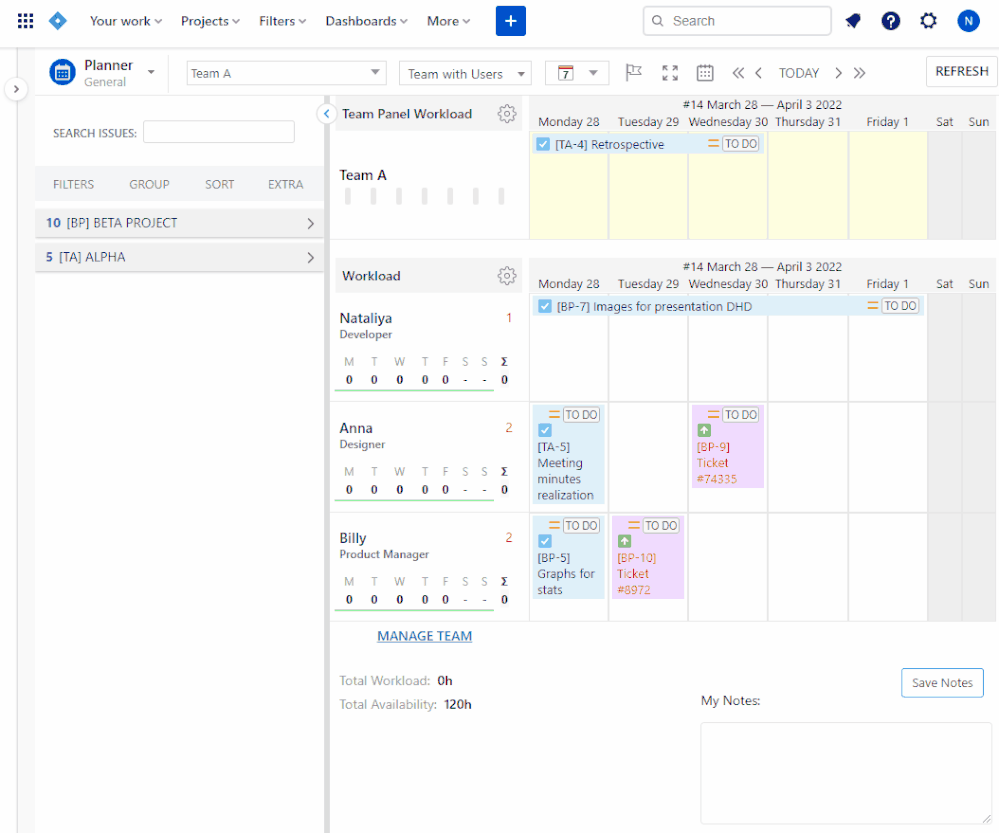Image resolution: width=999 pixels, height=833 pixels.
Task: Click the TO DO status on BP-7
Action: (900, 306)
